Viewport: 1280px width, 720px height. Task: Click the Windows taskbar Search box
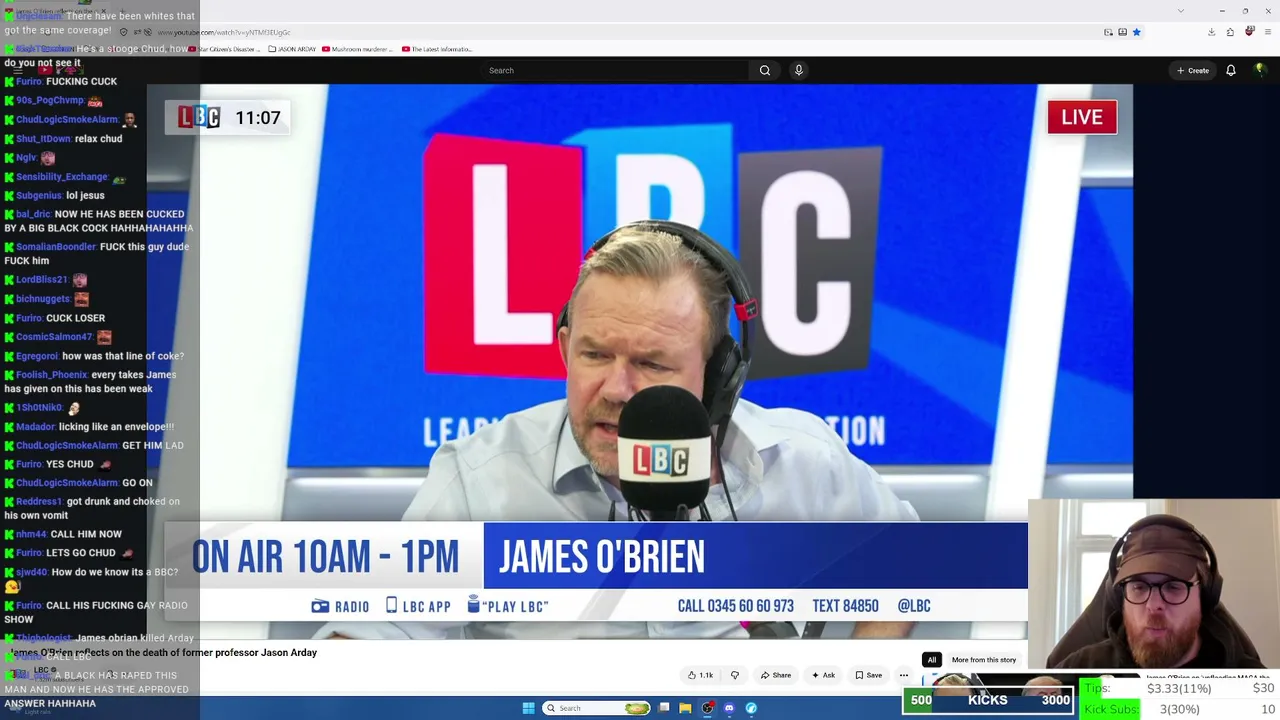pyautogui.click(x=597, y=708)
